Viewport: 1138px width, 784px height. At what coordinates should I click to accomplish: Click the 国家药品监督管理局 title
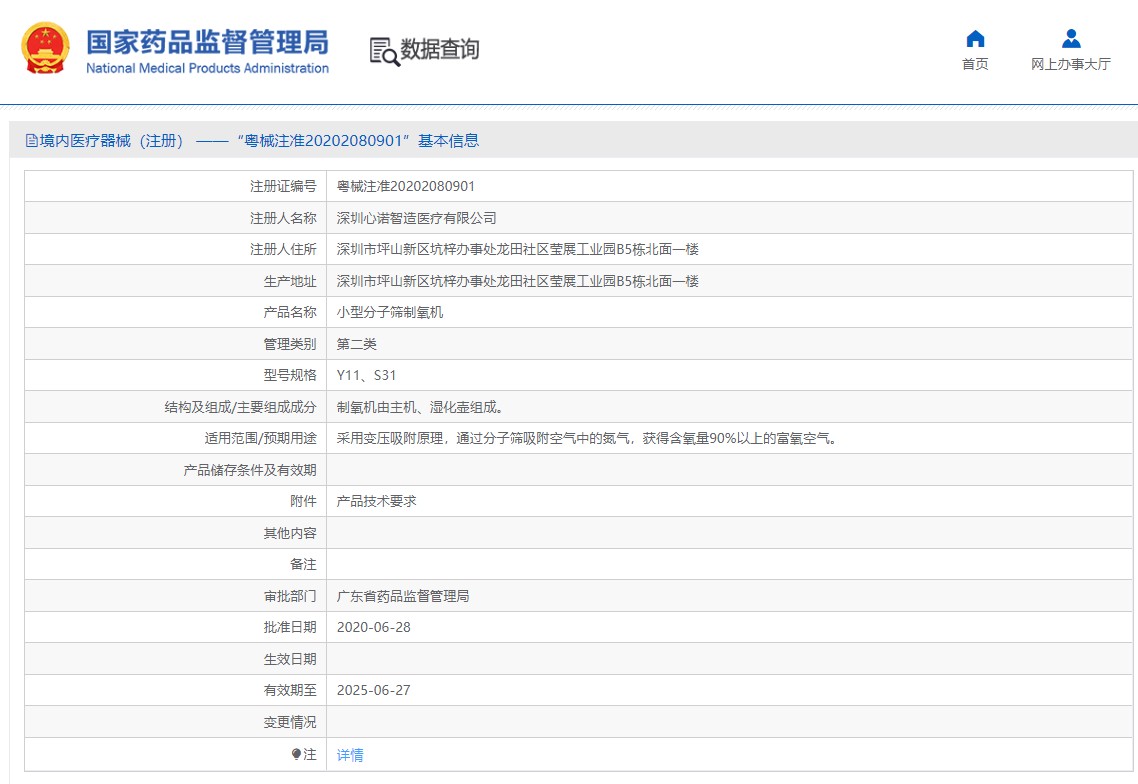pyautogui.click(x=208, y=42)
